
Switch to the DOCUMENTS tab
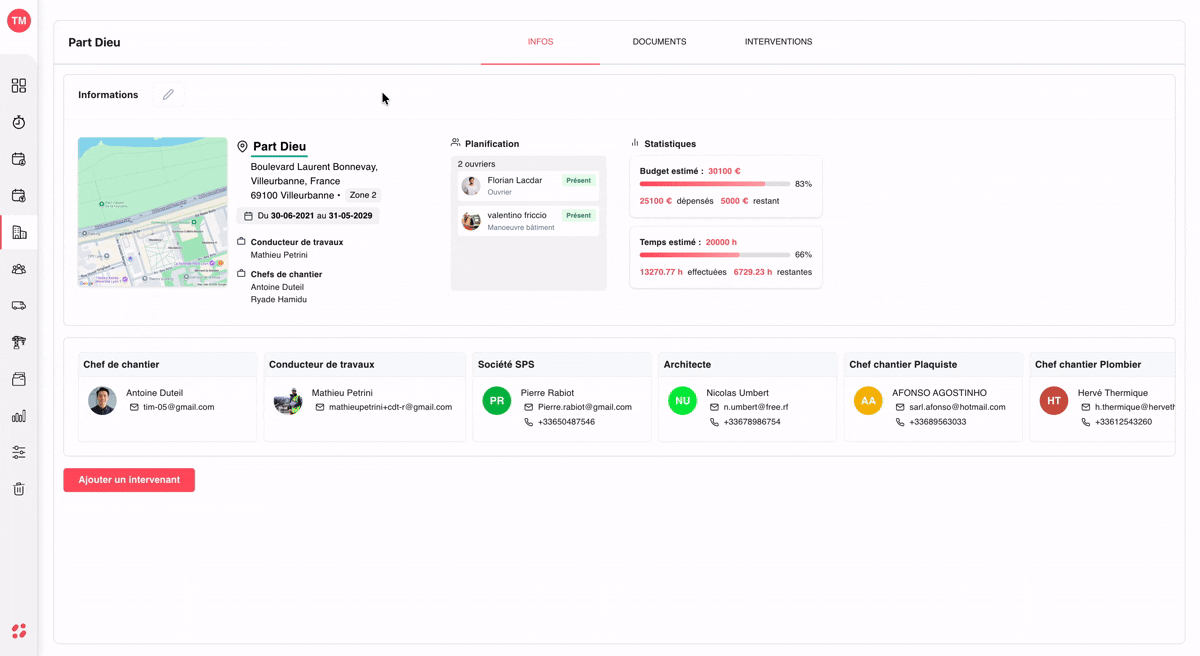[x=659, y=42]
